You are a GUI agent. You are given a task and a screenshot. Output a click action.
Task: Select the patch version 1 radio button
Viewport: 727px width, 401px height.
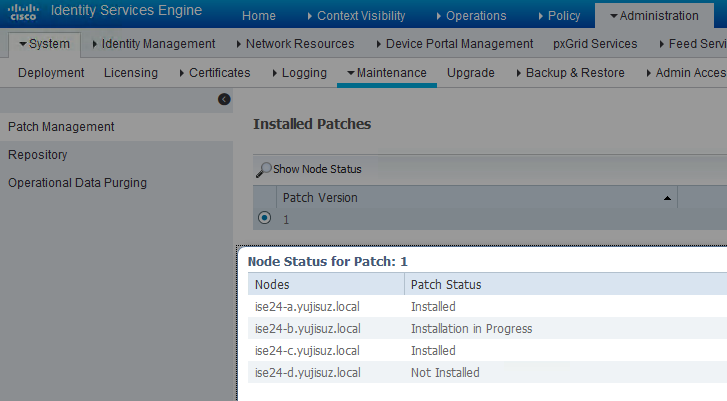tap(264, 217)
